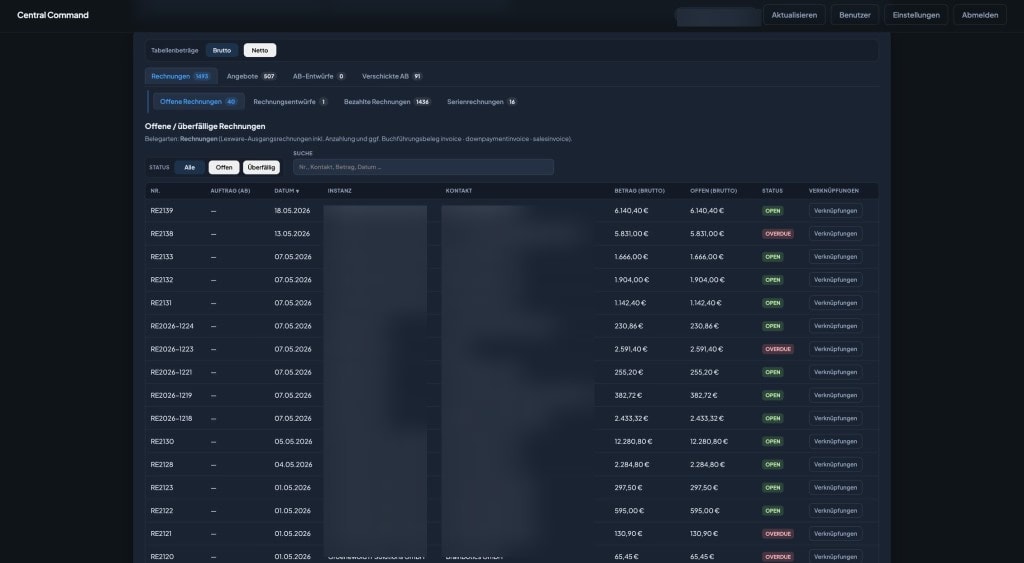The width and height of the screenshot is (1024, 563).
Task: Switch table amounts to Brutto
Action: pyautogui.click(x=221, y=50)
